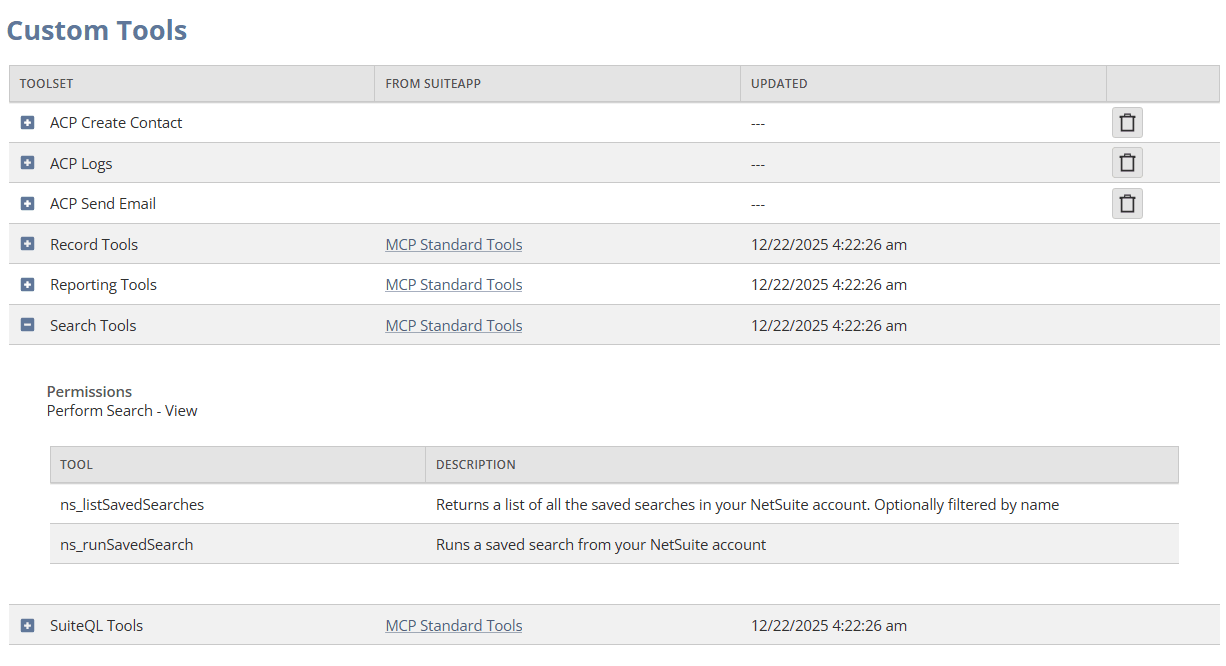Click the trash icon for ACP Logs

(x=1127, y=162)
